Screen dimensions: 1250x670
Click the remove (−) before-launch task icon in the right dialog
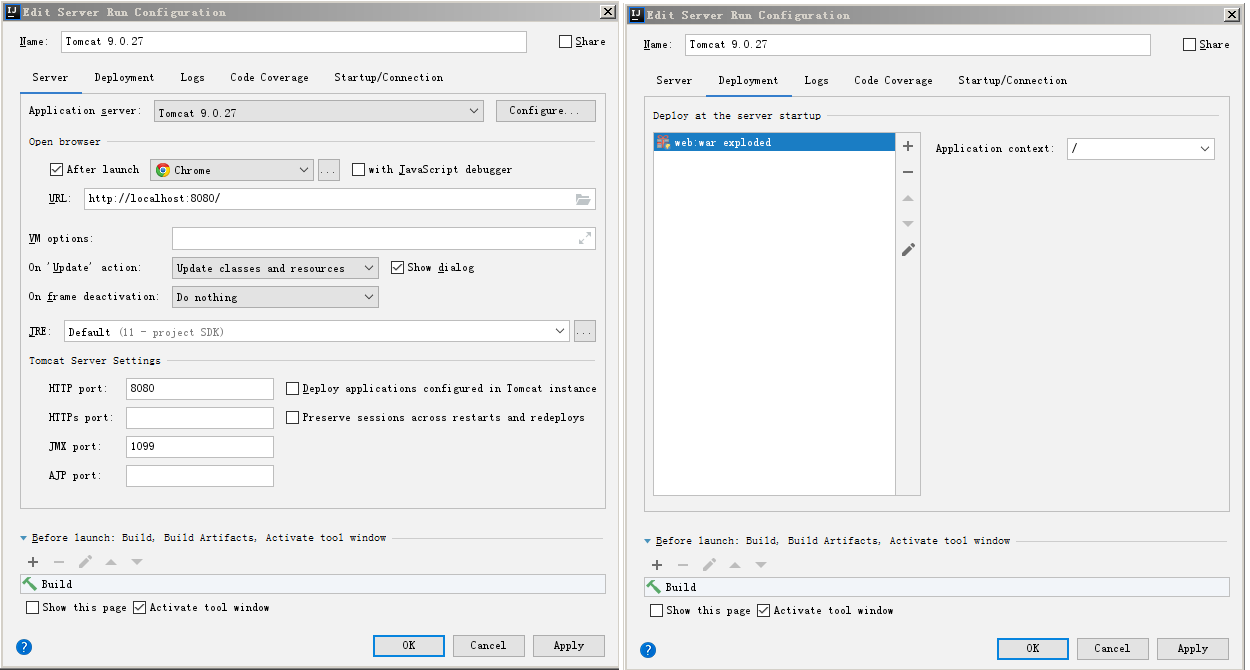point(683,565)
